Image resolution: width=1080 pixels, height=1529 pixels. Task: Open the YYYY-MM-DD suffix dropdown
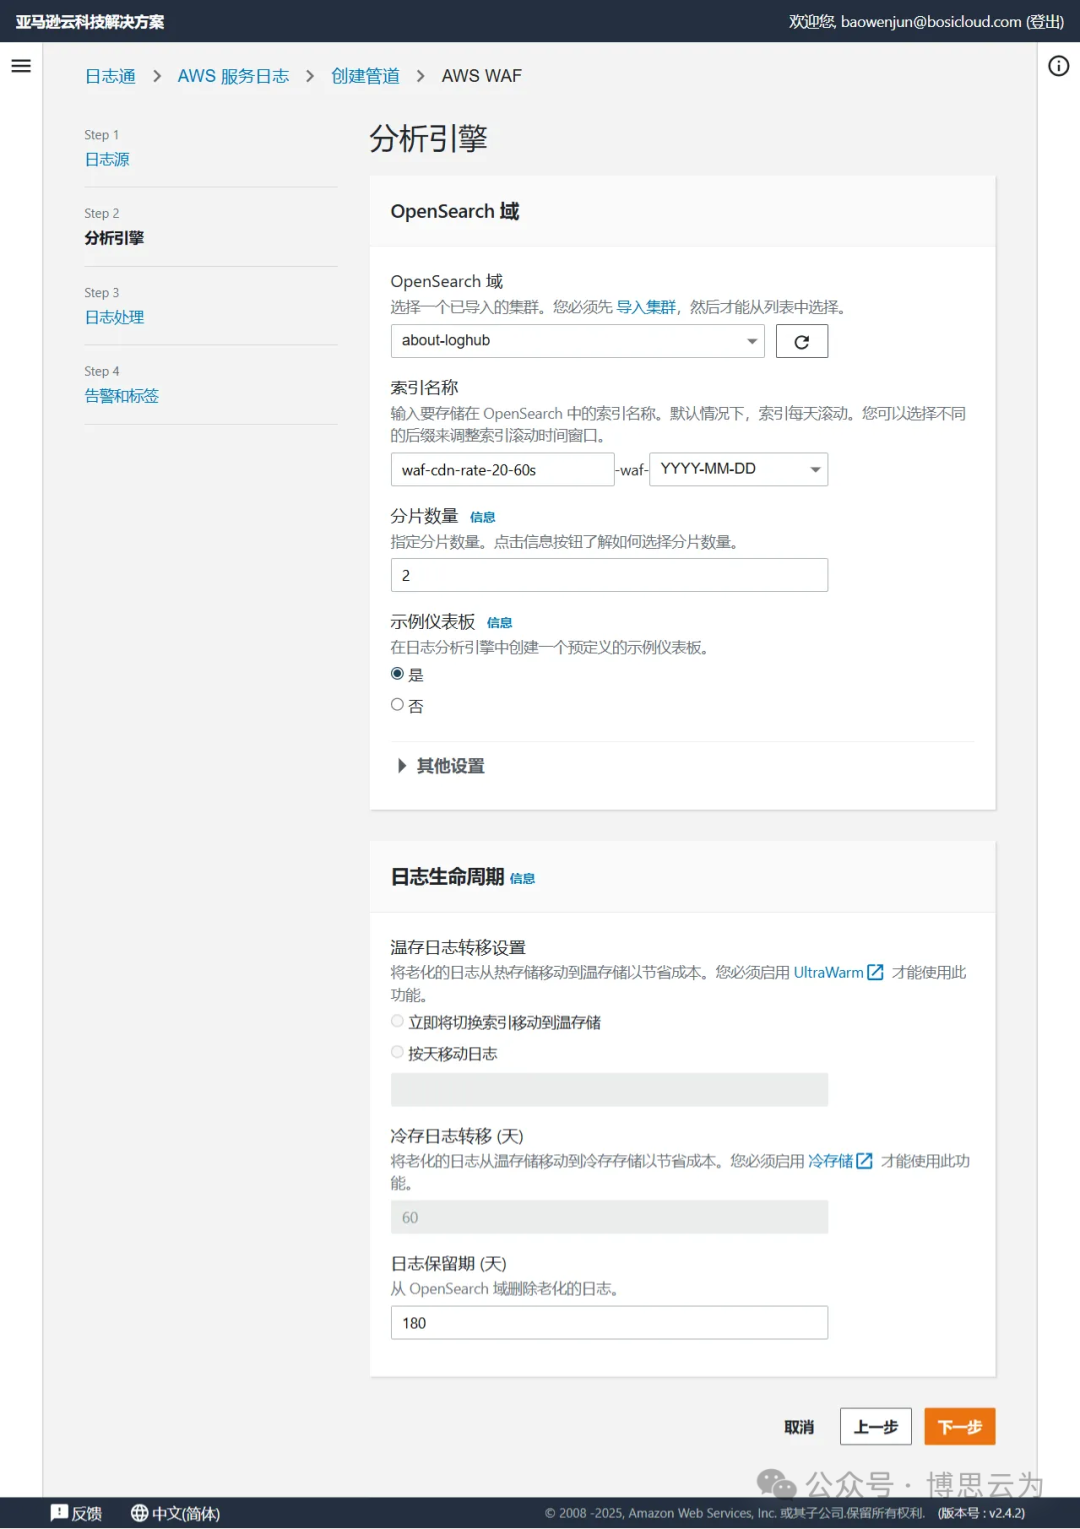(x=738, y=469)
